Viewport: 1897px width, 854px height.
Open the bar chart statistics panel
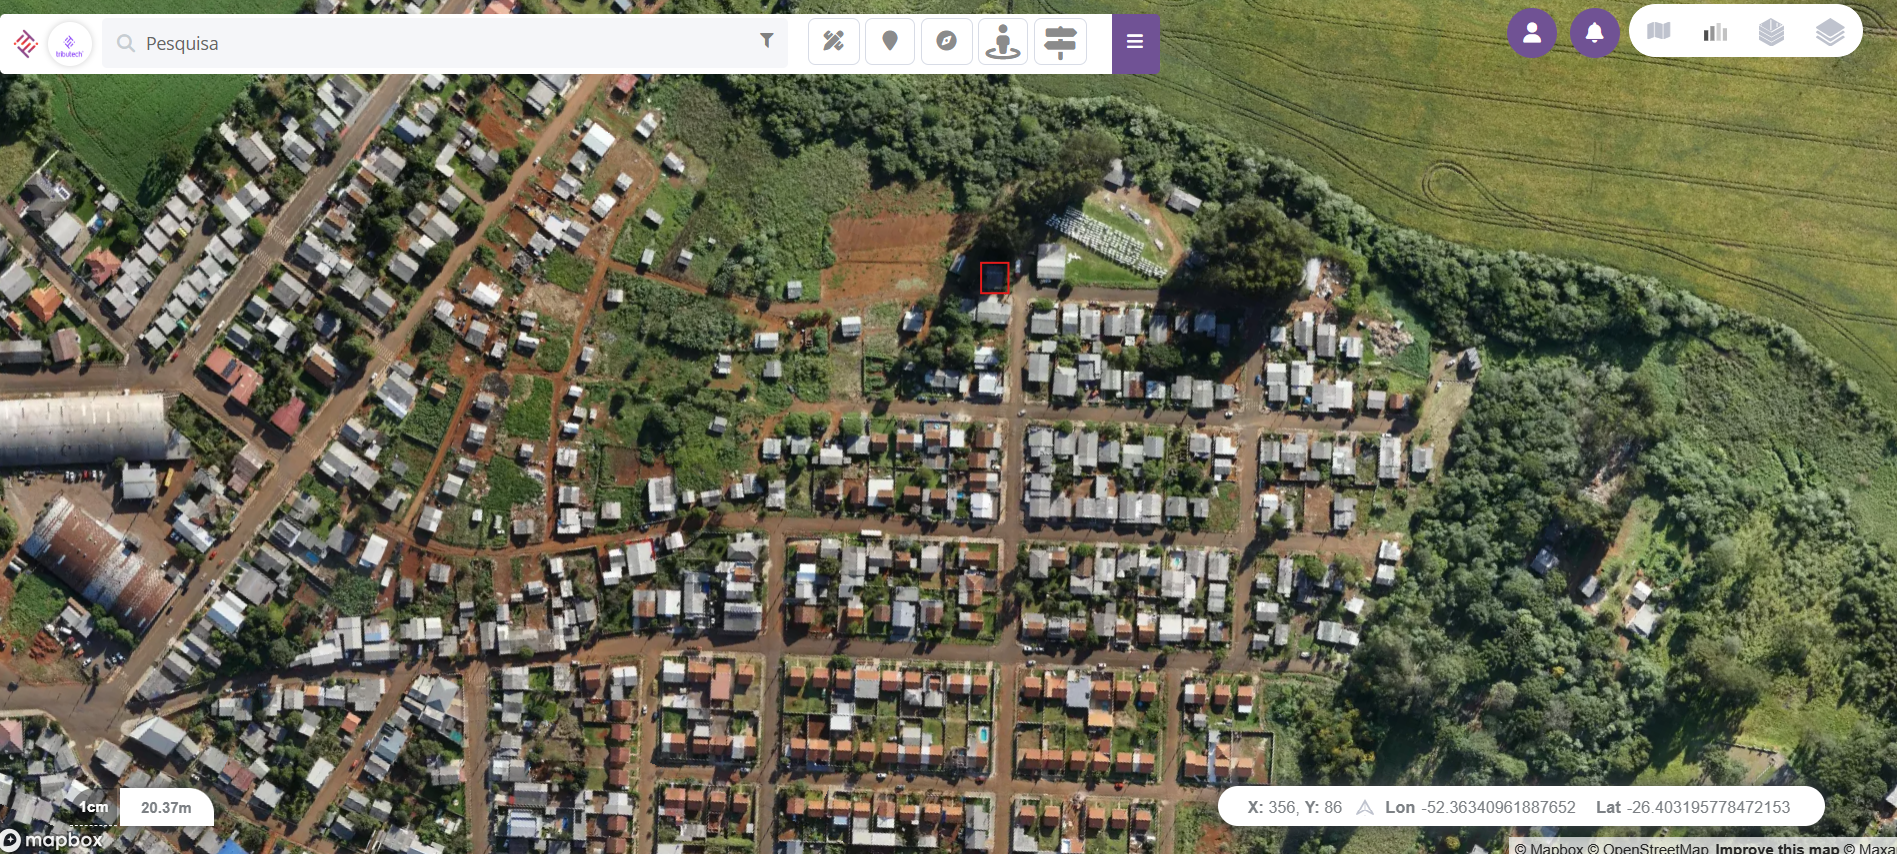1715,32
